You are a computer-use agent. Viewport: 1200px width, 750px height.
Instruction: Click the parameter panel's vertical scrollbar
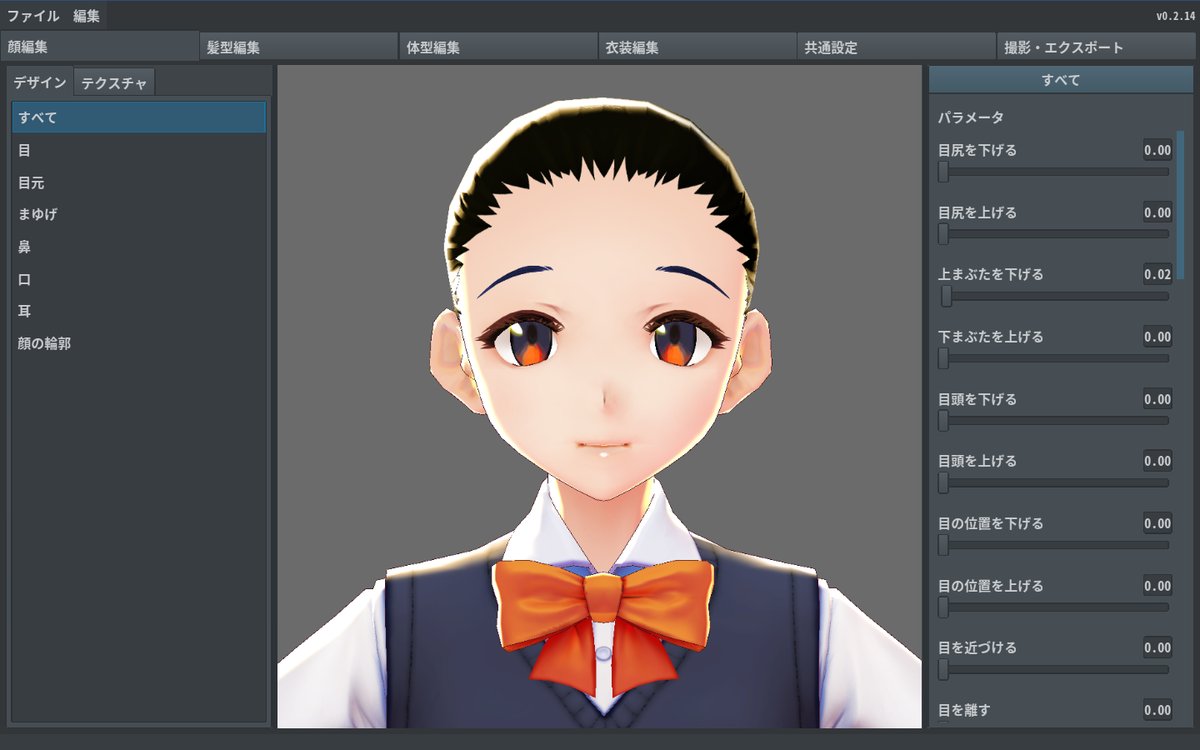(x=1181, y=200)
